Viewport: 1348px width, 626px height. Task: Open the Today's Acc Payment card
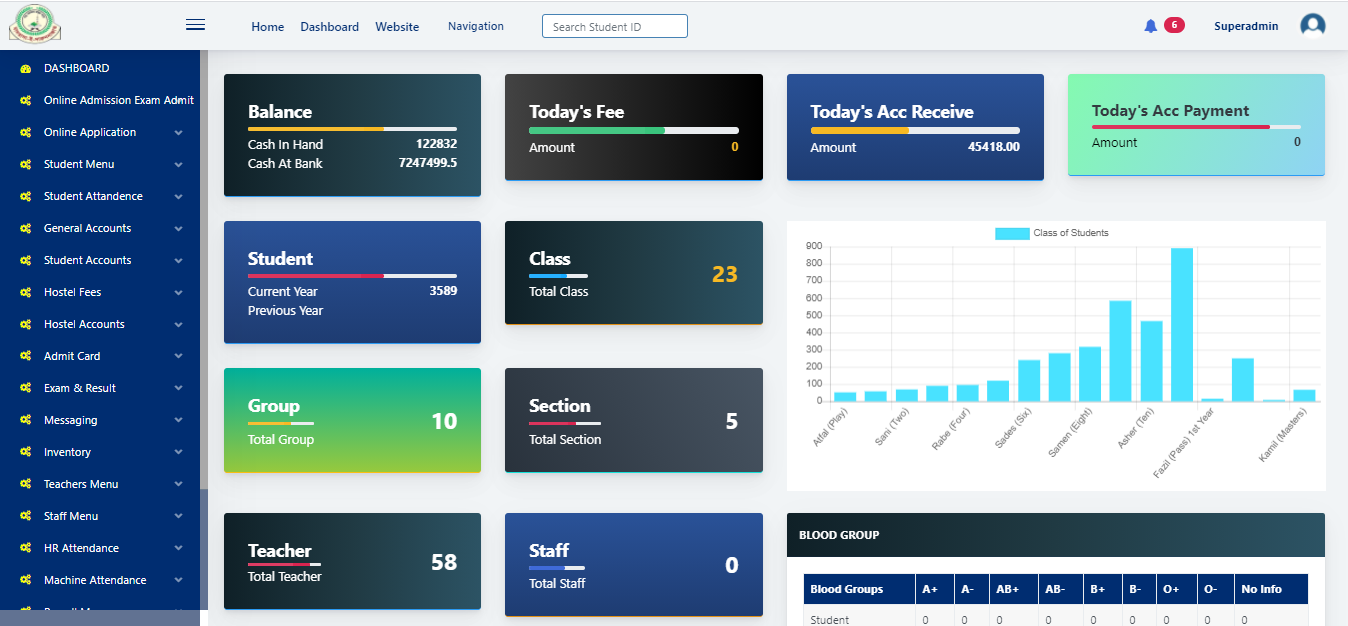pos(1196,125)
